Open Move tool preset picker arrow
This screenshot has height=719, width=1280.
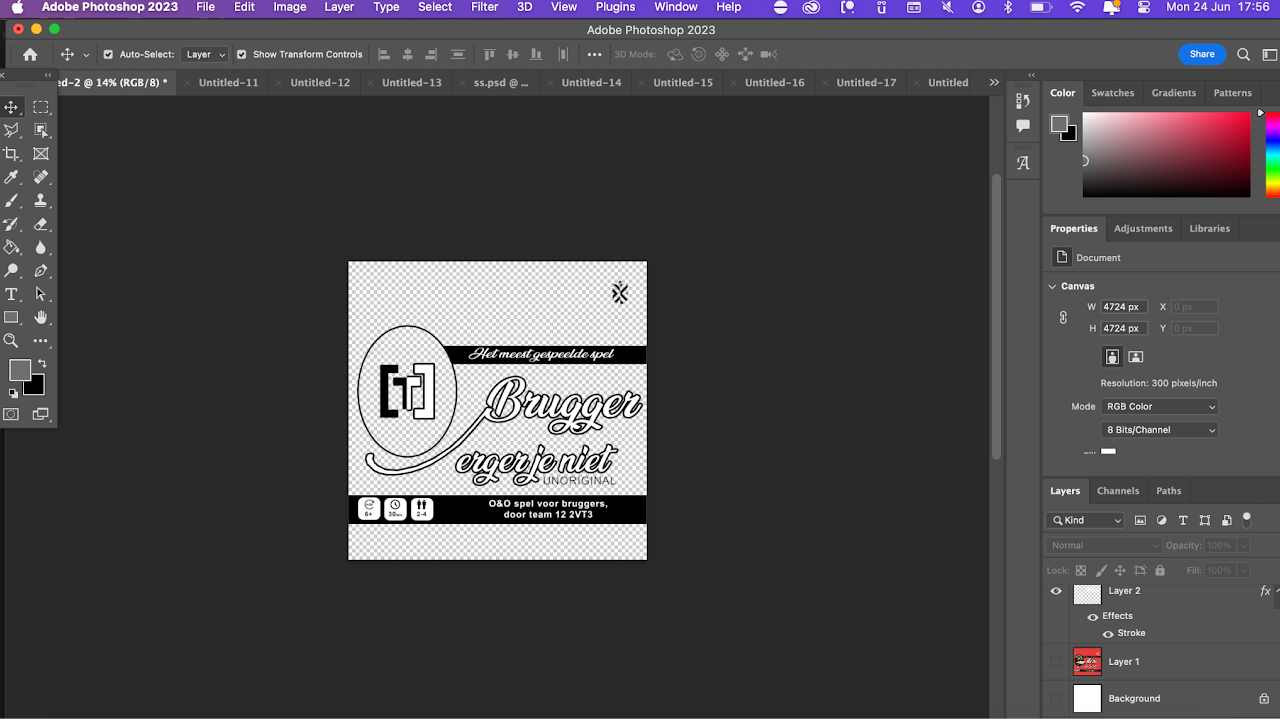(x=86, y=55)
